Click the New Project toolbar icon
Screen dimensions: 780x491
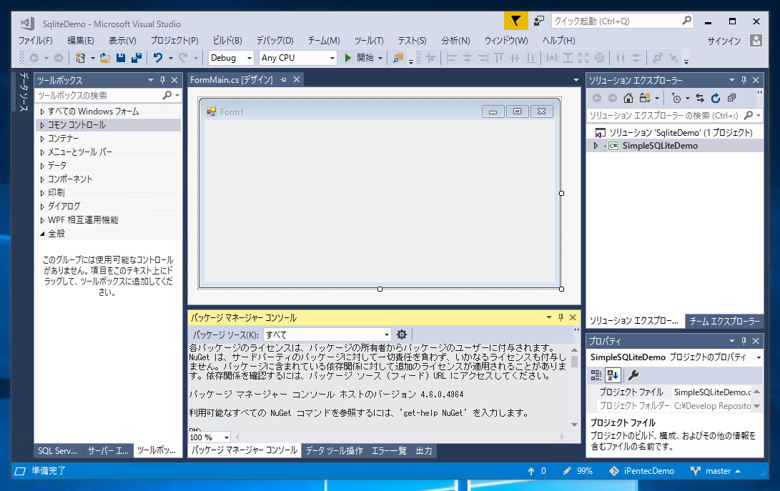[80, 58]
